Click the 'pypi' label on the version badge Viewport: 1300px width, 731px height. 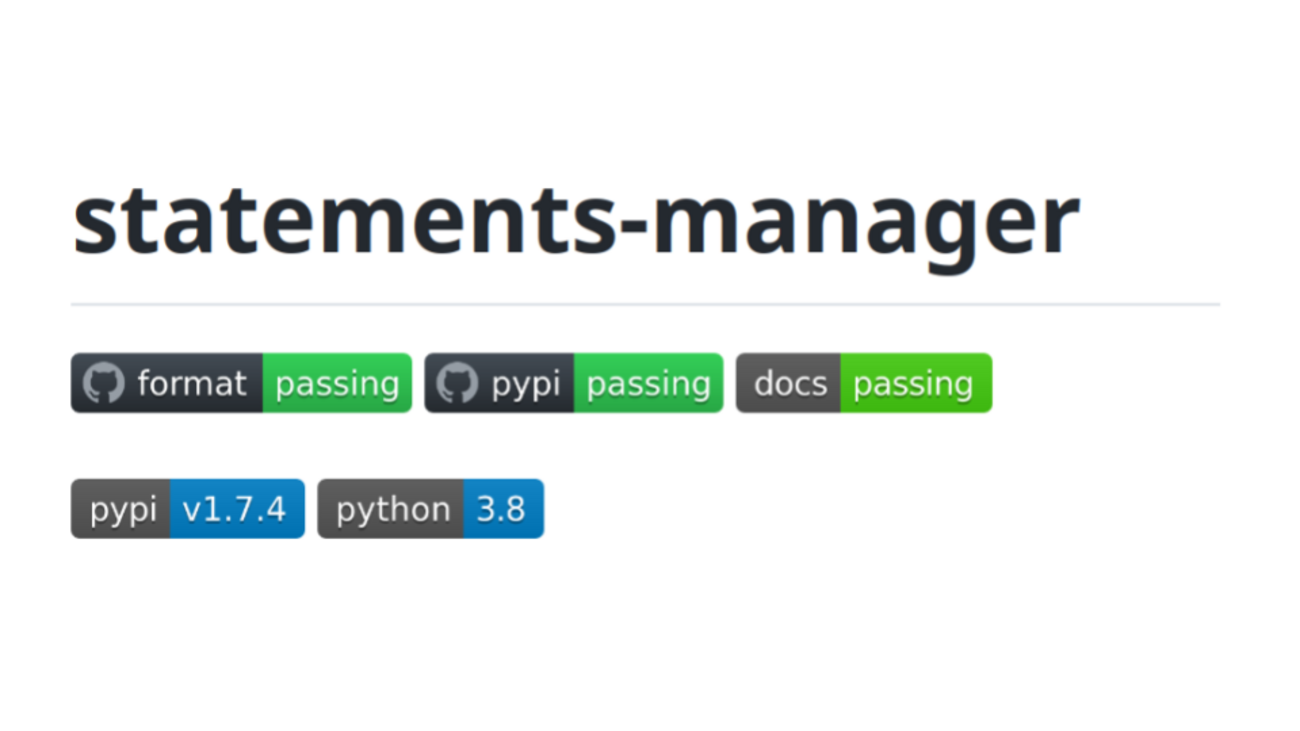click(x=123, y=509)
